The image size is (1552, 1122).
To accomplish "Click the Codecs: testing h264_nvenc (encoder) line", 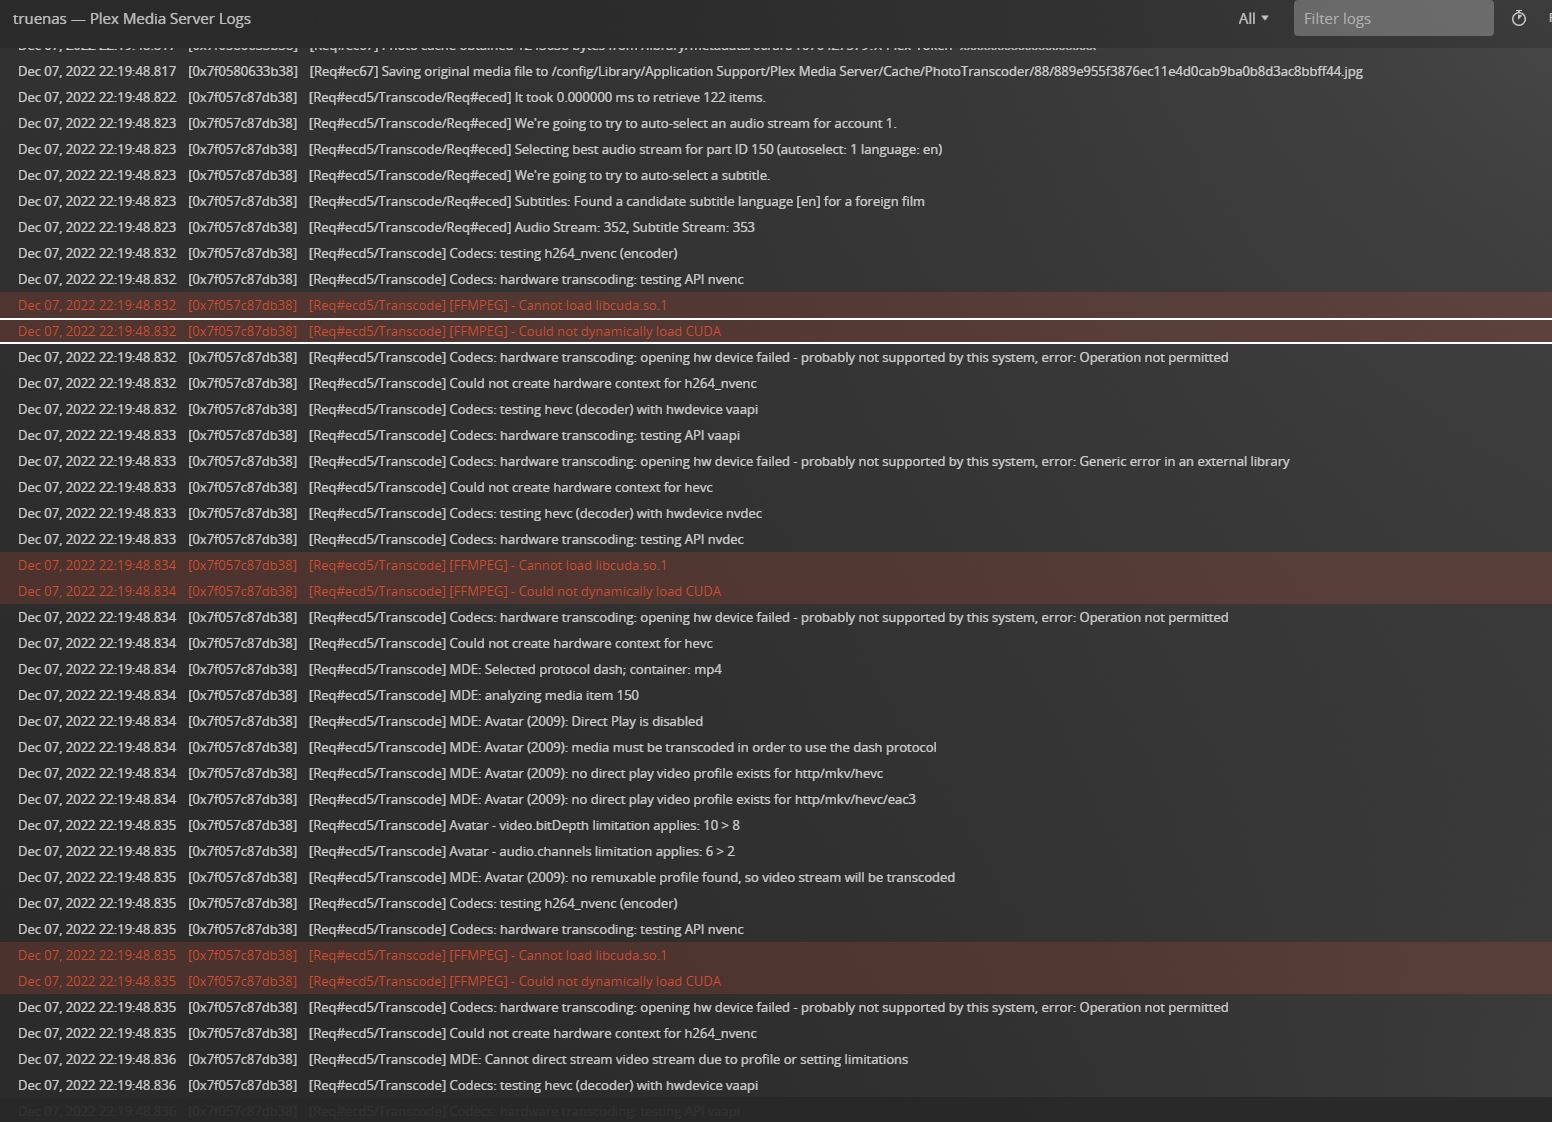I will (493, 253).
